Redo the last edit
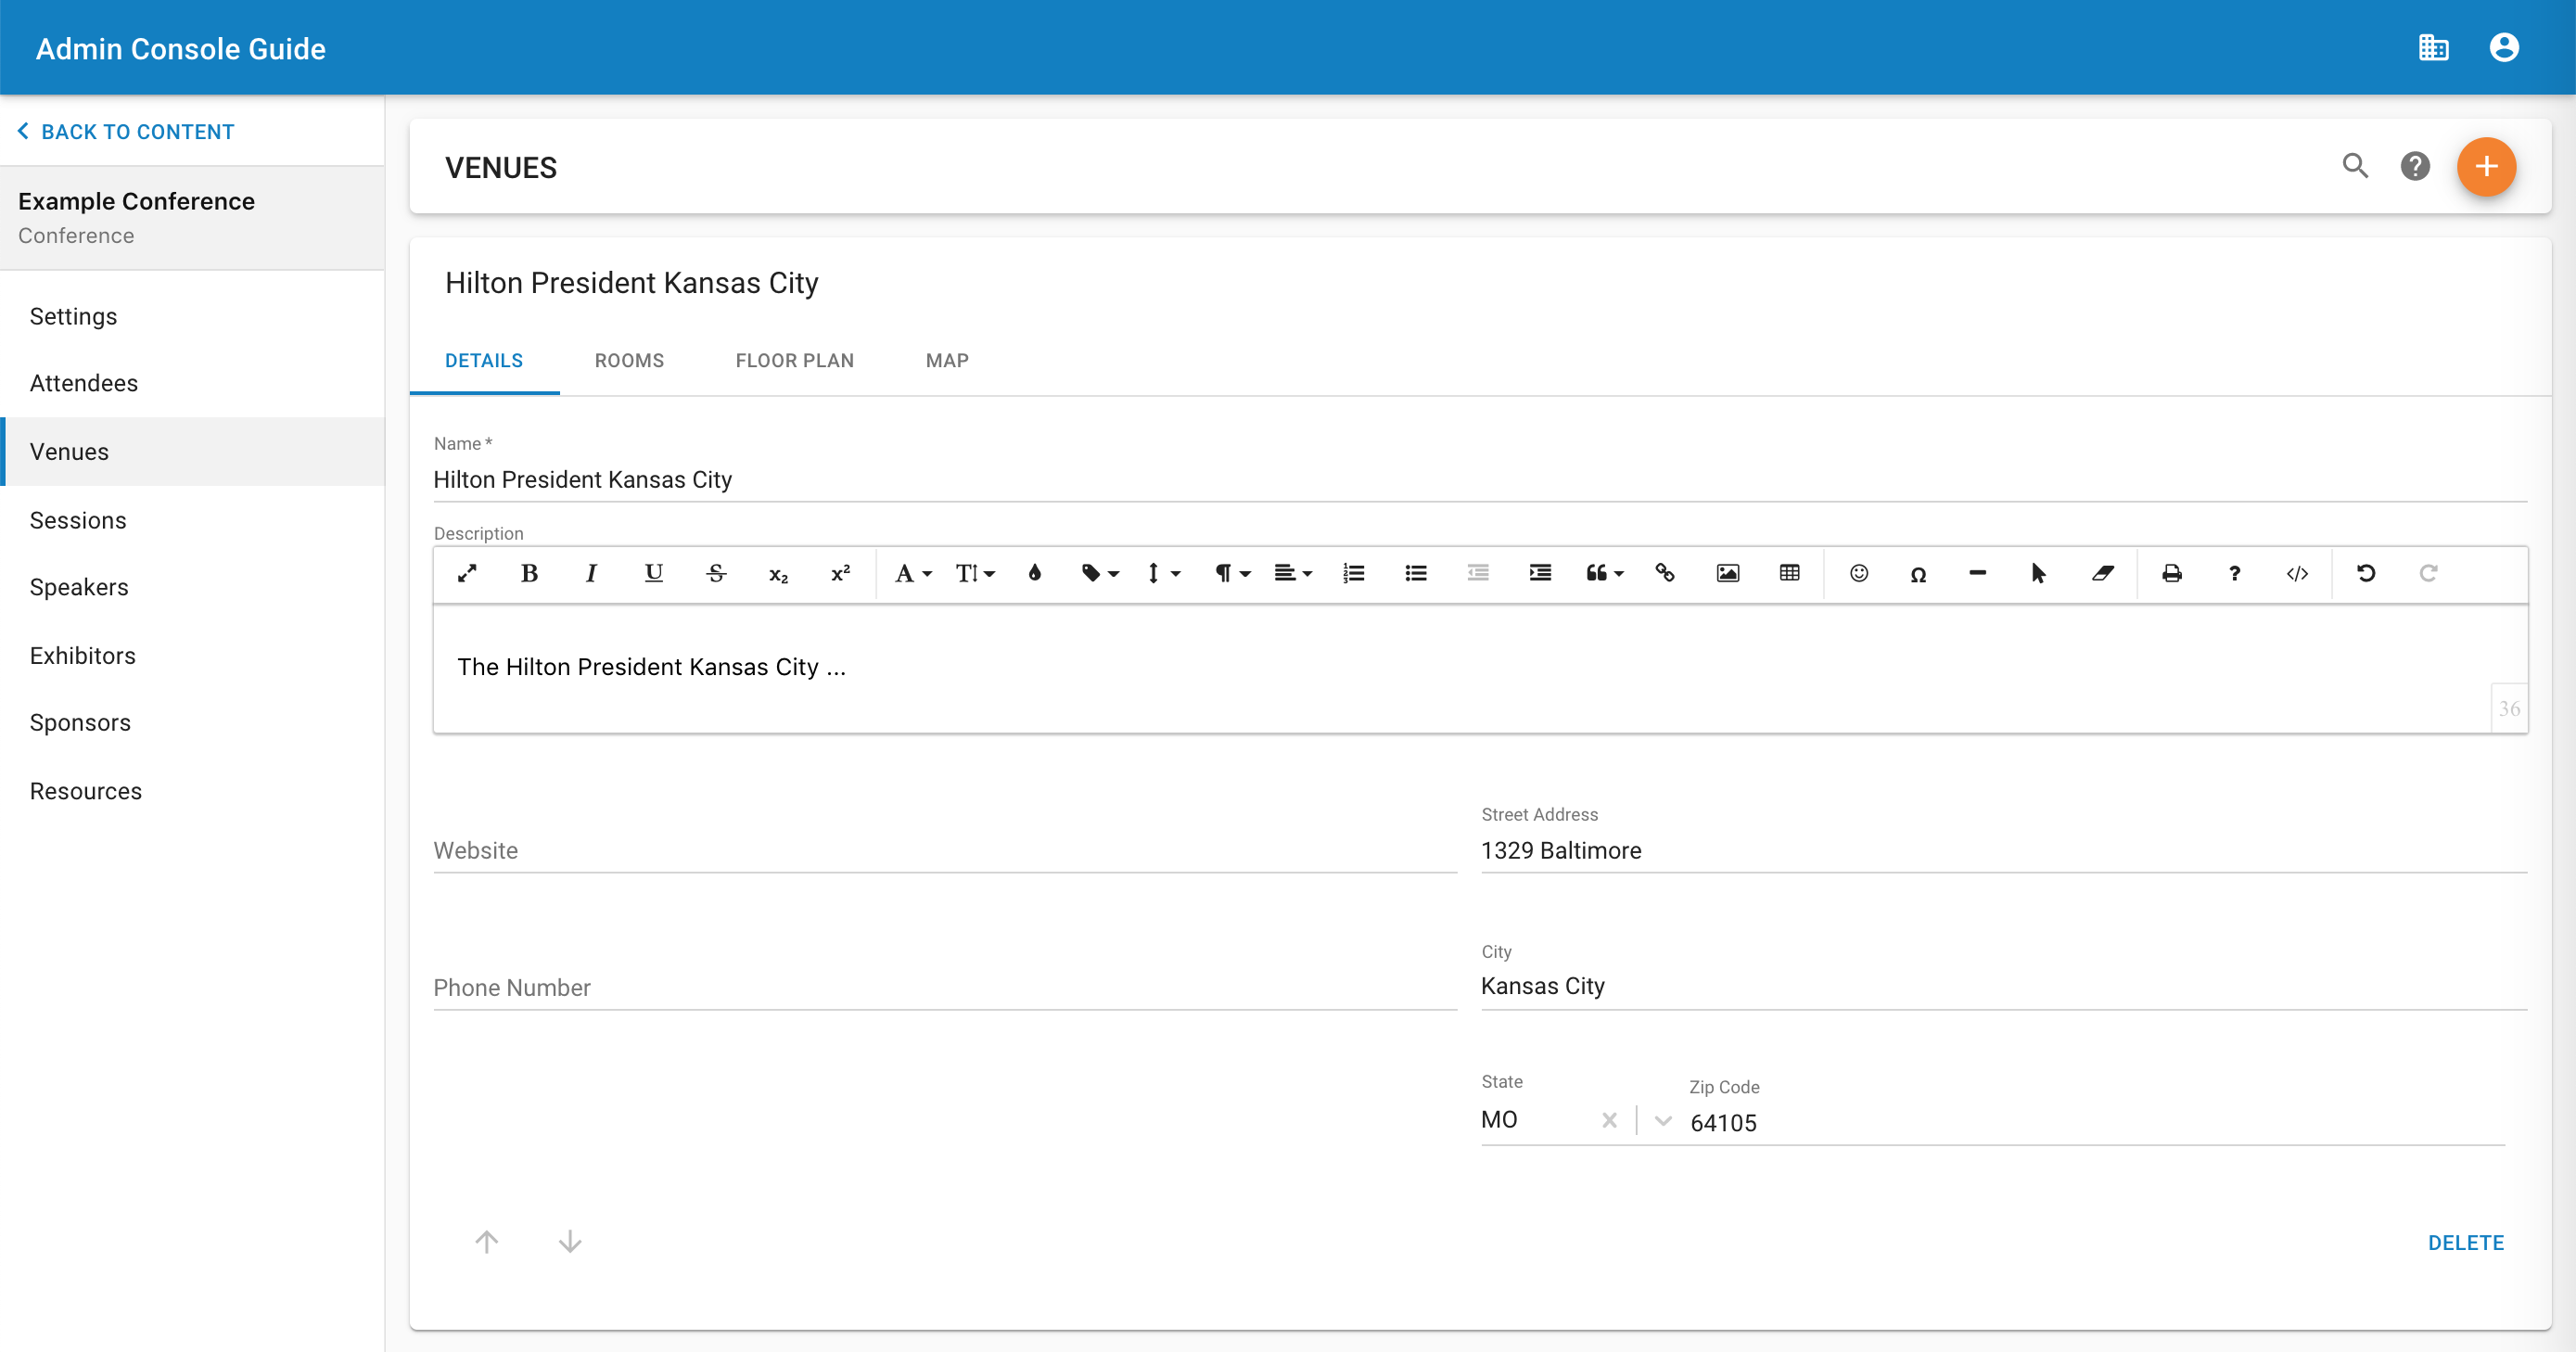This screenshot has width=2576, height=1352. tap(2428, 574)
